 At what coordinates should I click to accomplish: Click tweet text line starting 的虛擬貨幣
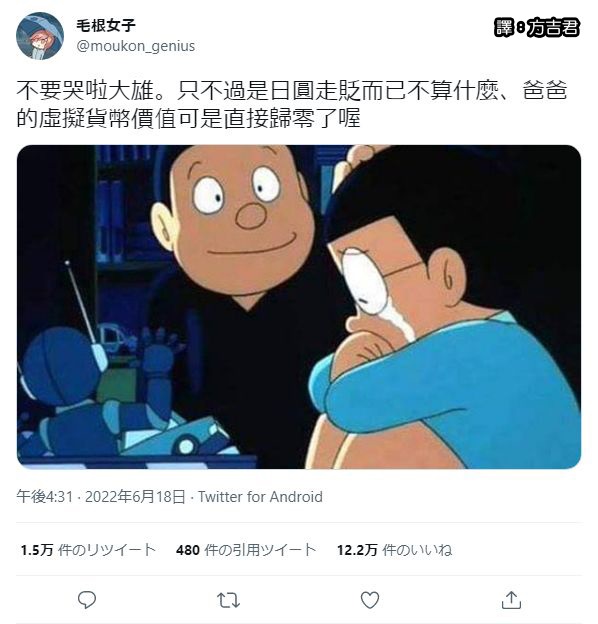(188, 118)
